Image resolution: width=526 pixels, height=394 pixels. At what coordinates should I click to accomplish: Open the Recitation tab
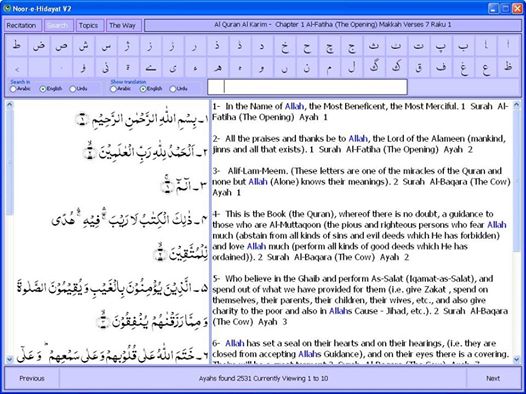(x=23, y=25)
